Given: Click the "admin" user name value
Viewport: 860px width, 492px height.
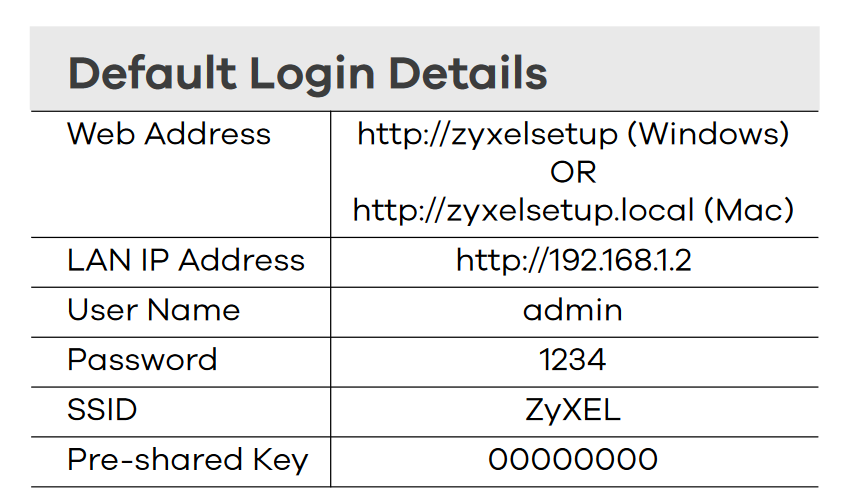Looking at the screenshot, I should 573,310.
